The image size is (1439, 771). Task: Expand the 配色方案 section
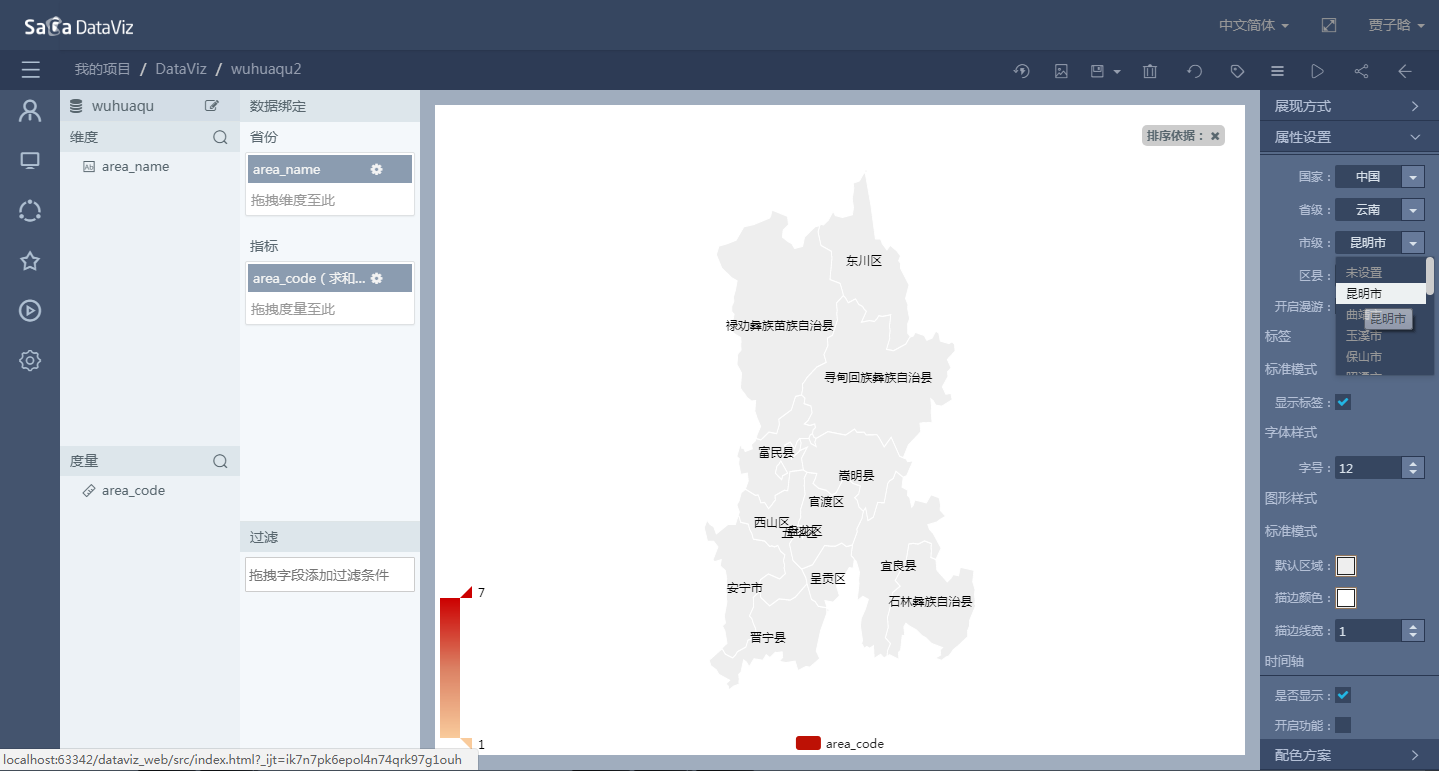coord(1349,755)
